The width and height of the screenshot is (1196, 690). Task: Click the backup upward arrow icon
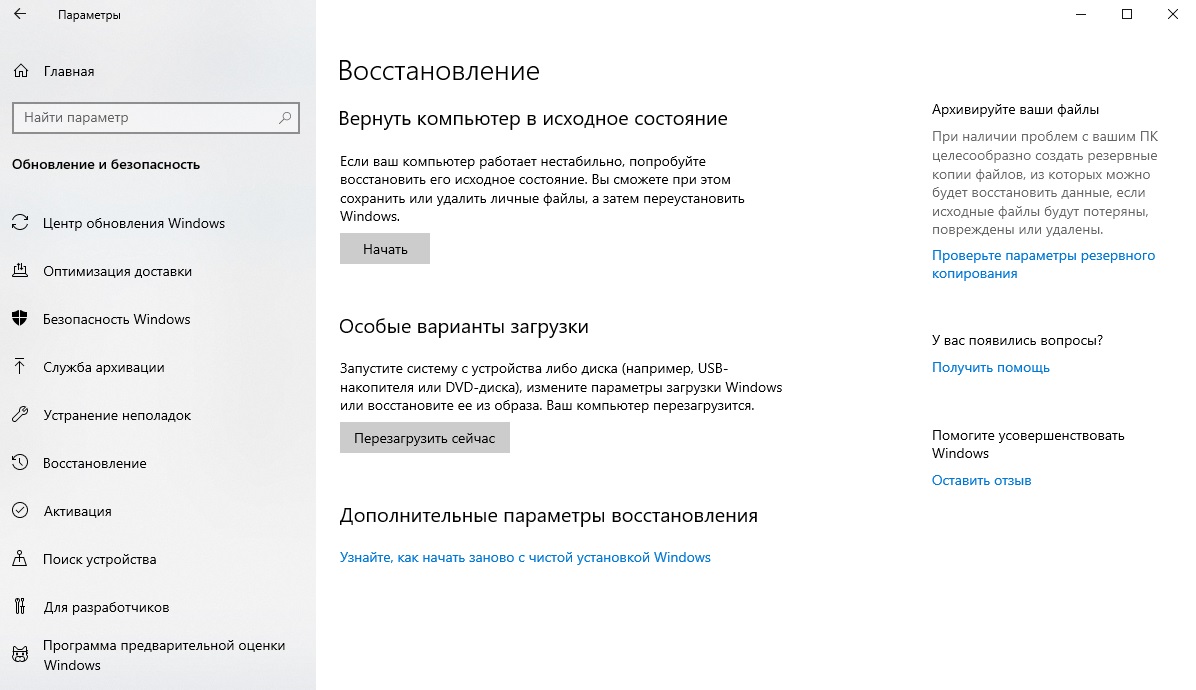point(20,367)
